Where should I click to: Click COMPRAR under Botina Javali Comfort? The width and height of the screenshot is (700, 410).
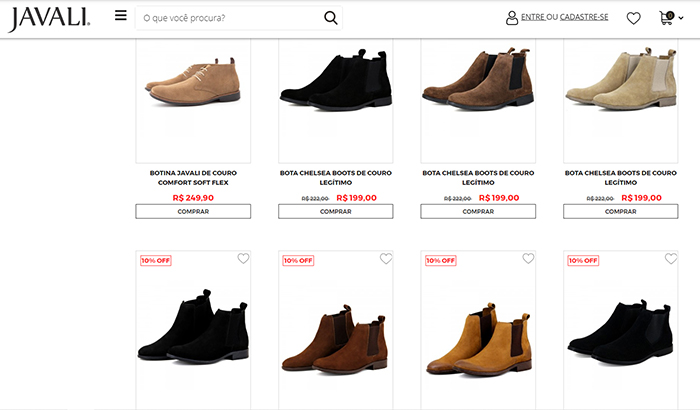coord(193,211)
